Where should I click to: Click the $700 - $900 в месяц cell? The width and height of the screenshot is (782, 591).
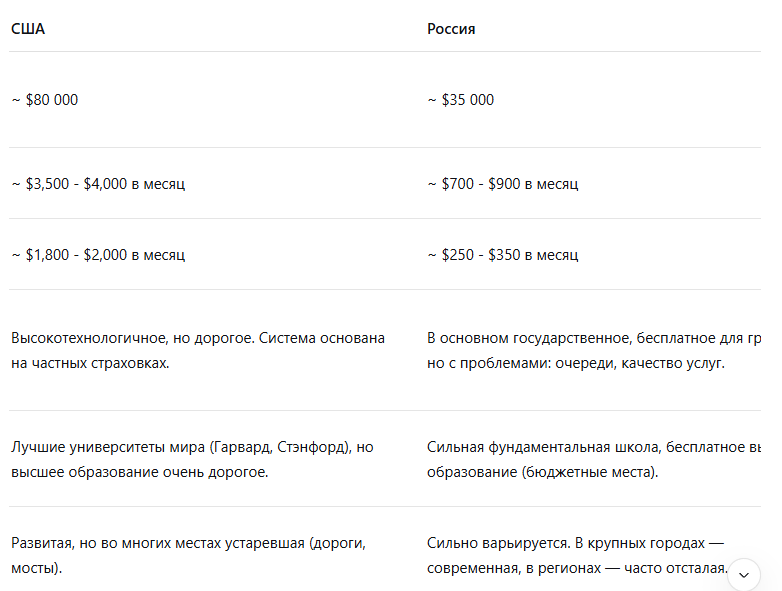(x=503, y=184)
